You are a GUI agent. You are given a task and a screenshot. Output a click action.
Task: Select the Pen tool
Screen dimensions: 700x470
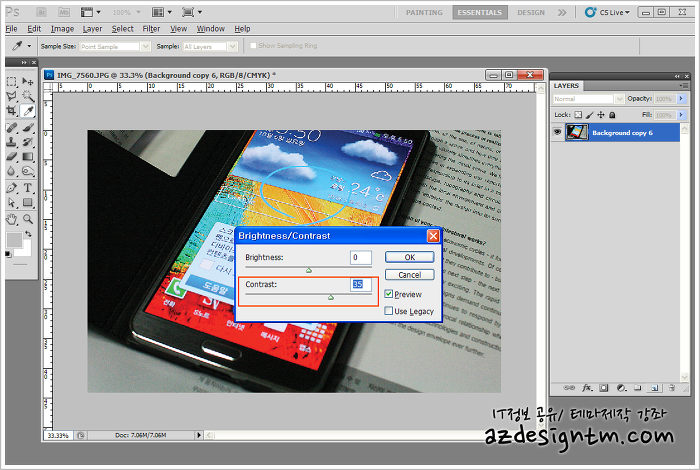click(x=12, y=188)
